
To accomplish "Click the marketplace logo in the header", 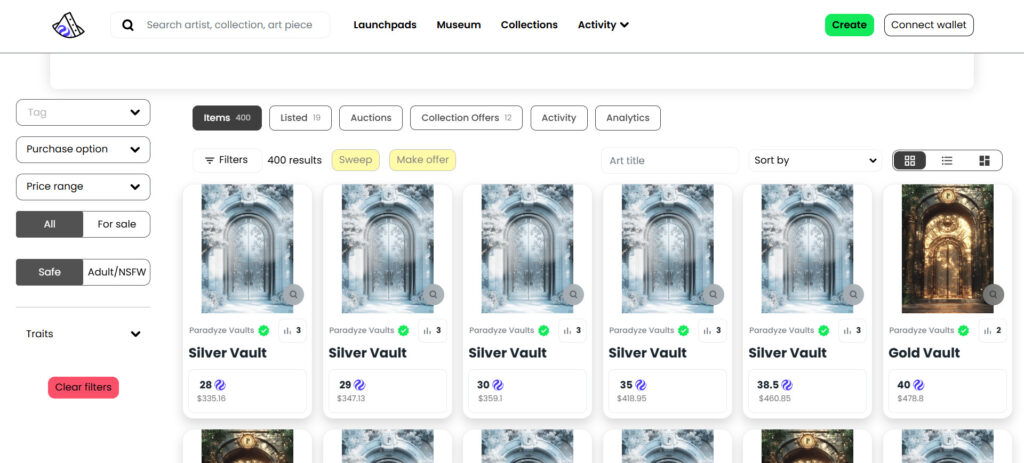I will [69, 25].
